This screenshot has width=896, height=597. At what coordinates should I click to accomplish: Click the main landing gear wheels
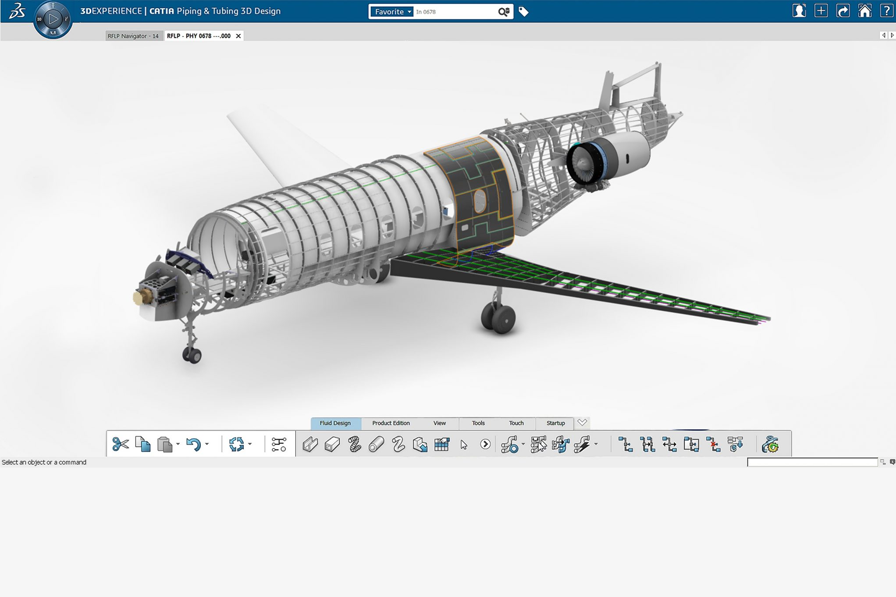tap(499, 318)
